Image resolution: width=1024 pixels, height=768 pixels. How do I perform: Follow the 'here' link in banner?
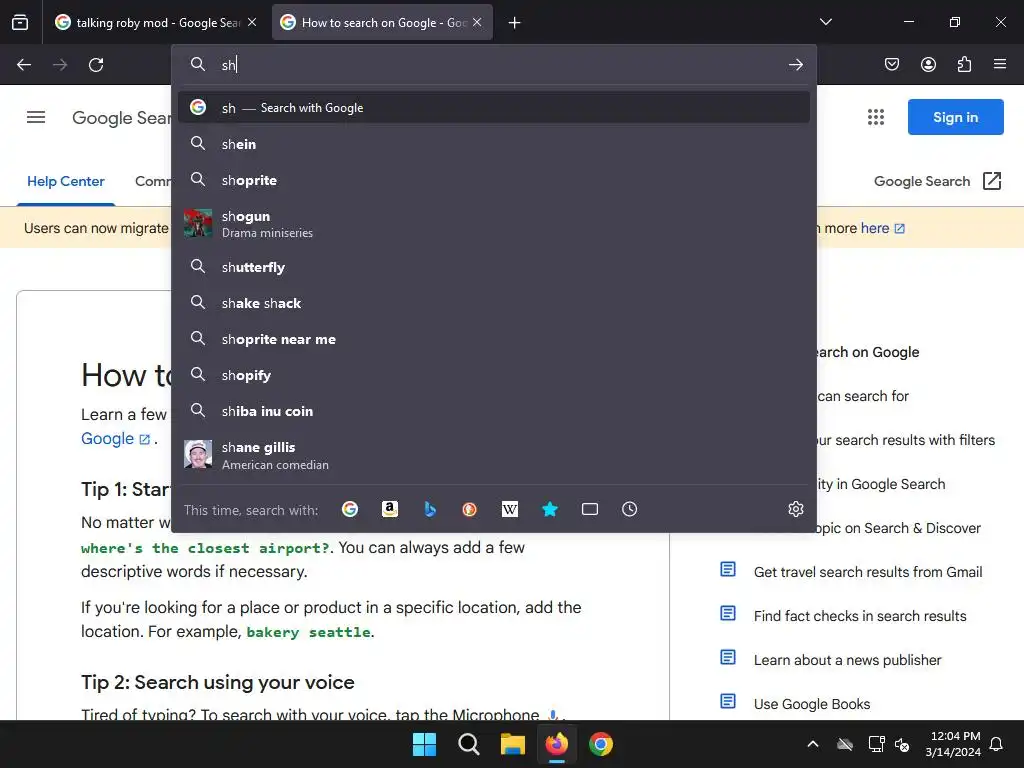pyautogui.click(x=882, y=228)
